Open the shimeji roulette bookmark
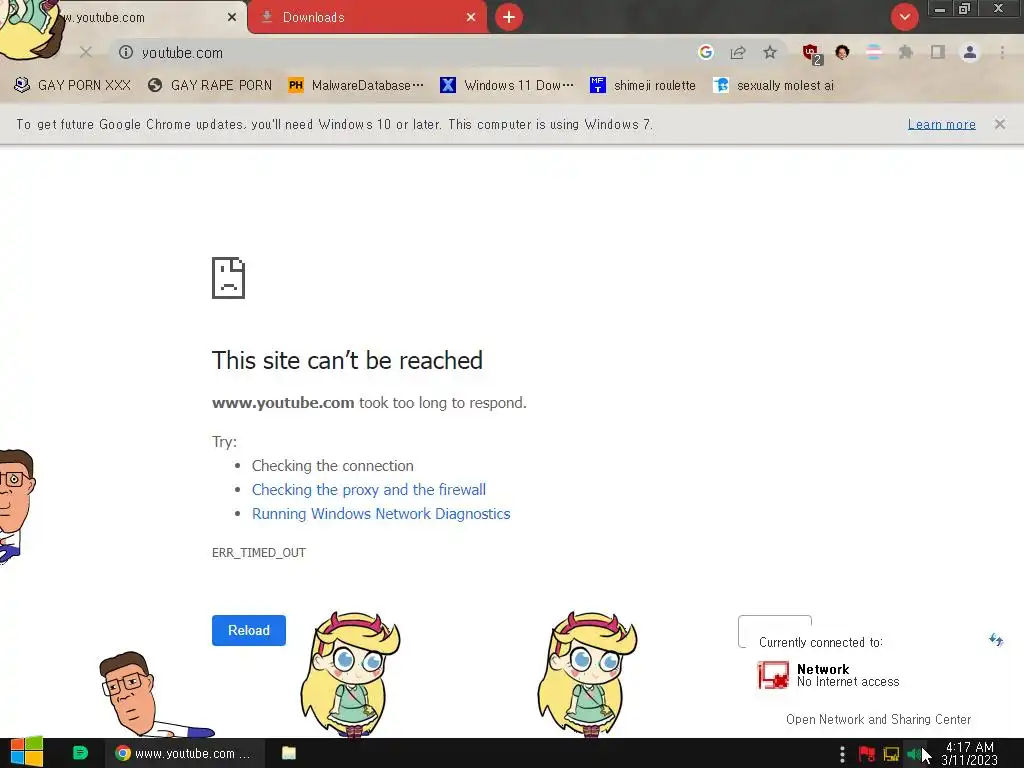1024x768 pixels. [x=643, y=86]
